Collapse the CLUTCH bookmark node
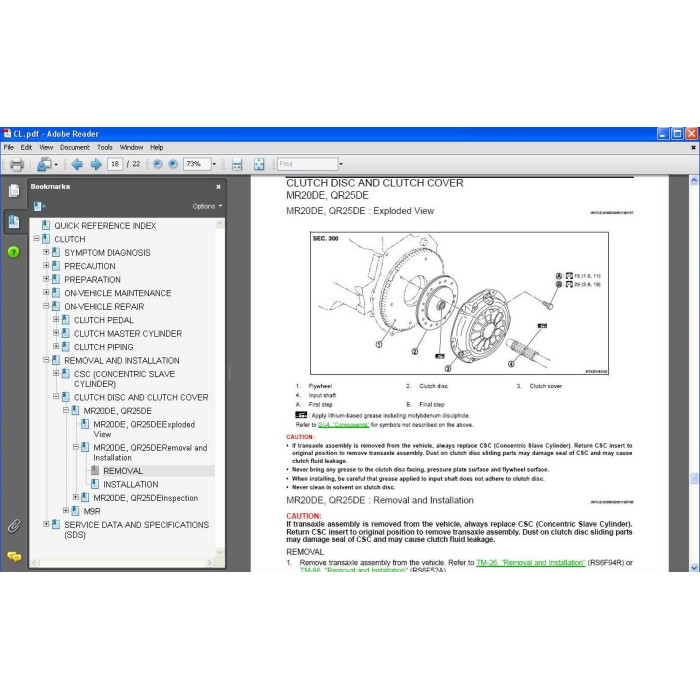This screenshot has height=700, width=700. (37, 239)
